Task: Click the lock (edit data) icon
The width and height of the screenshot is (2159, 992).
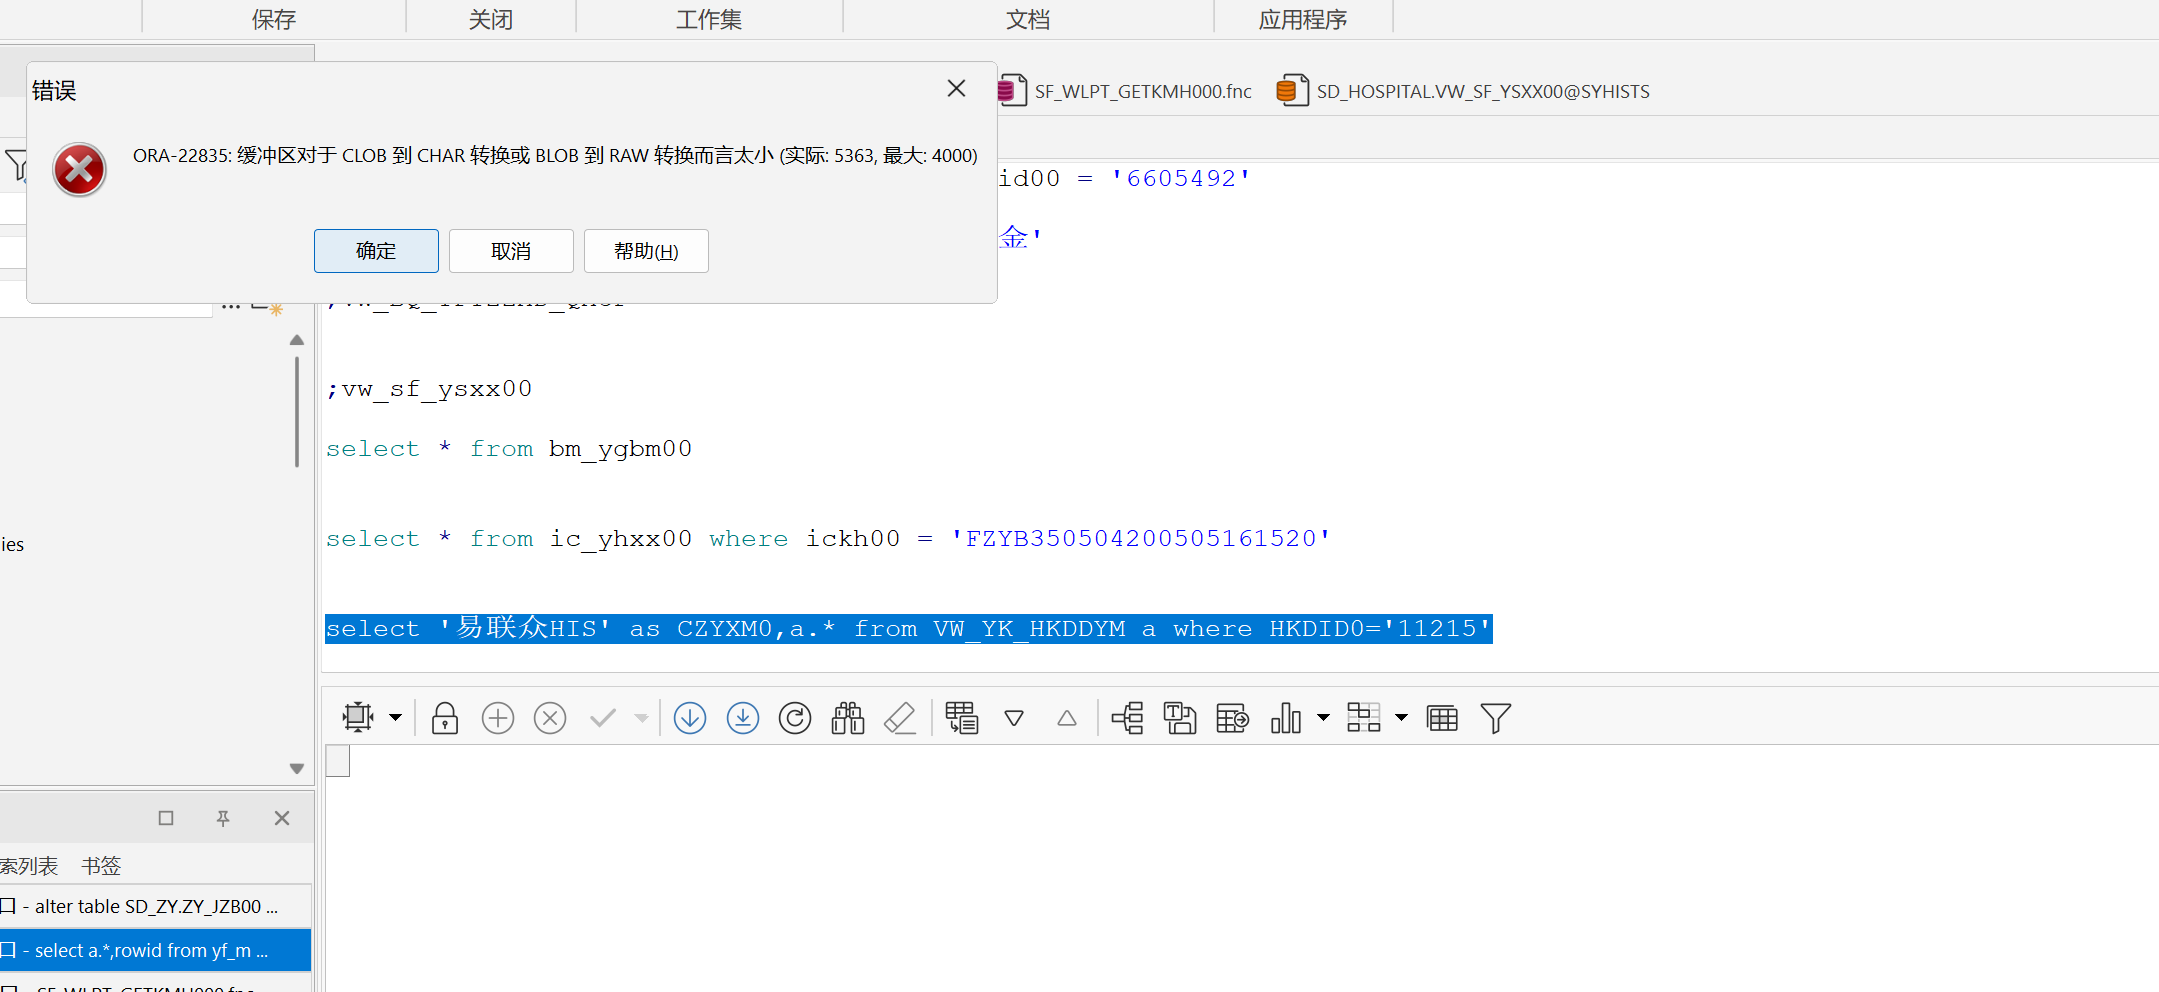Action: [x=445, y=718]
